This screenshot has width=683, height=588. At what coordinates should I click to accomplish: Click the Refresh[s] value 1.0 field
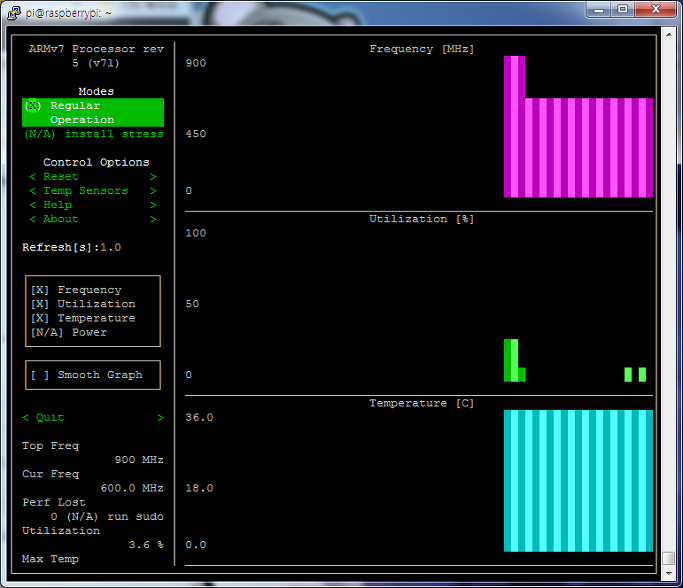pos(111,247)
